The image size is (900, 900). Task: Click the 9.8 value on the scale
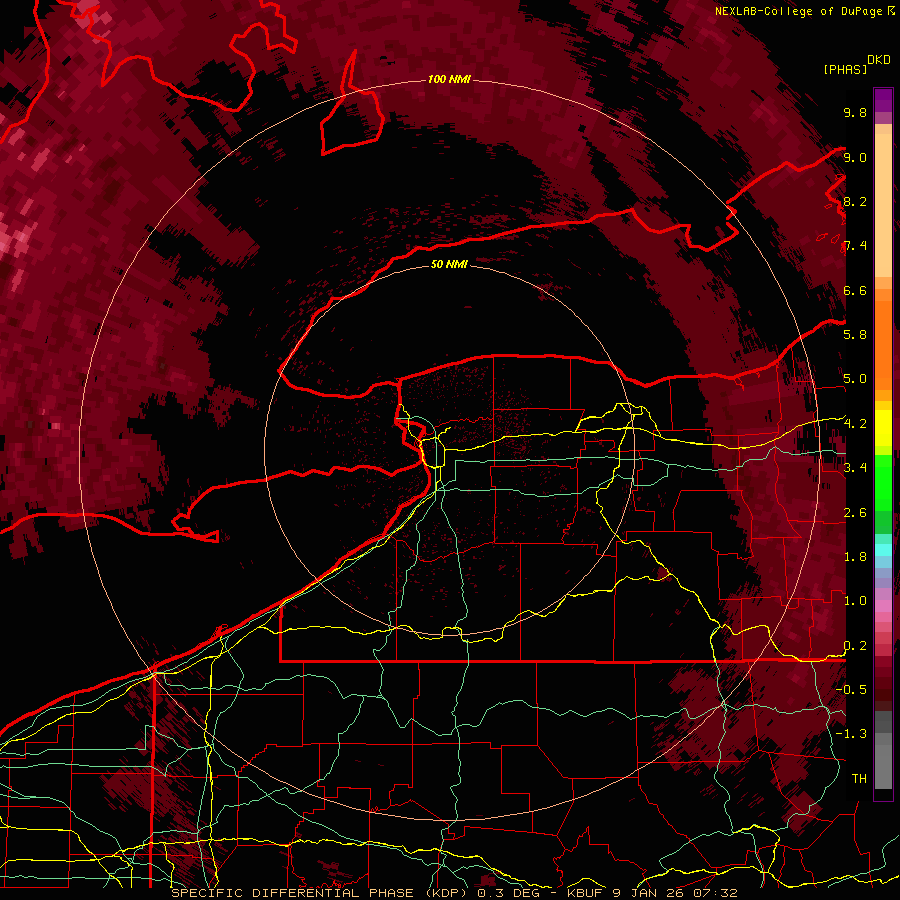(x=855, y=112)
